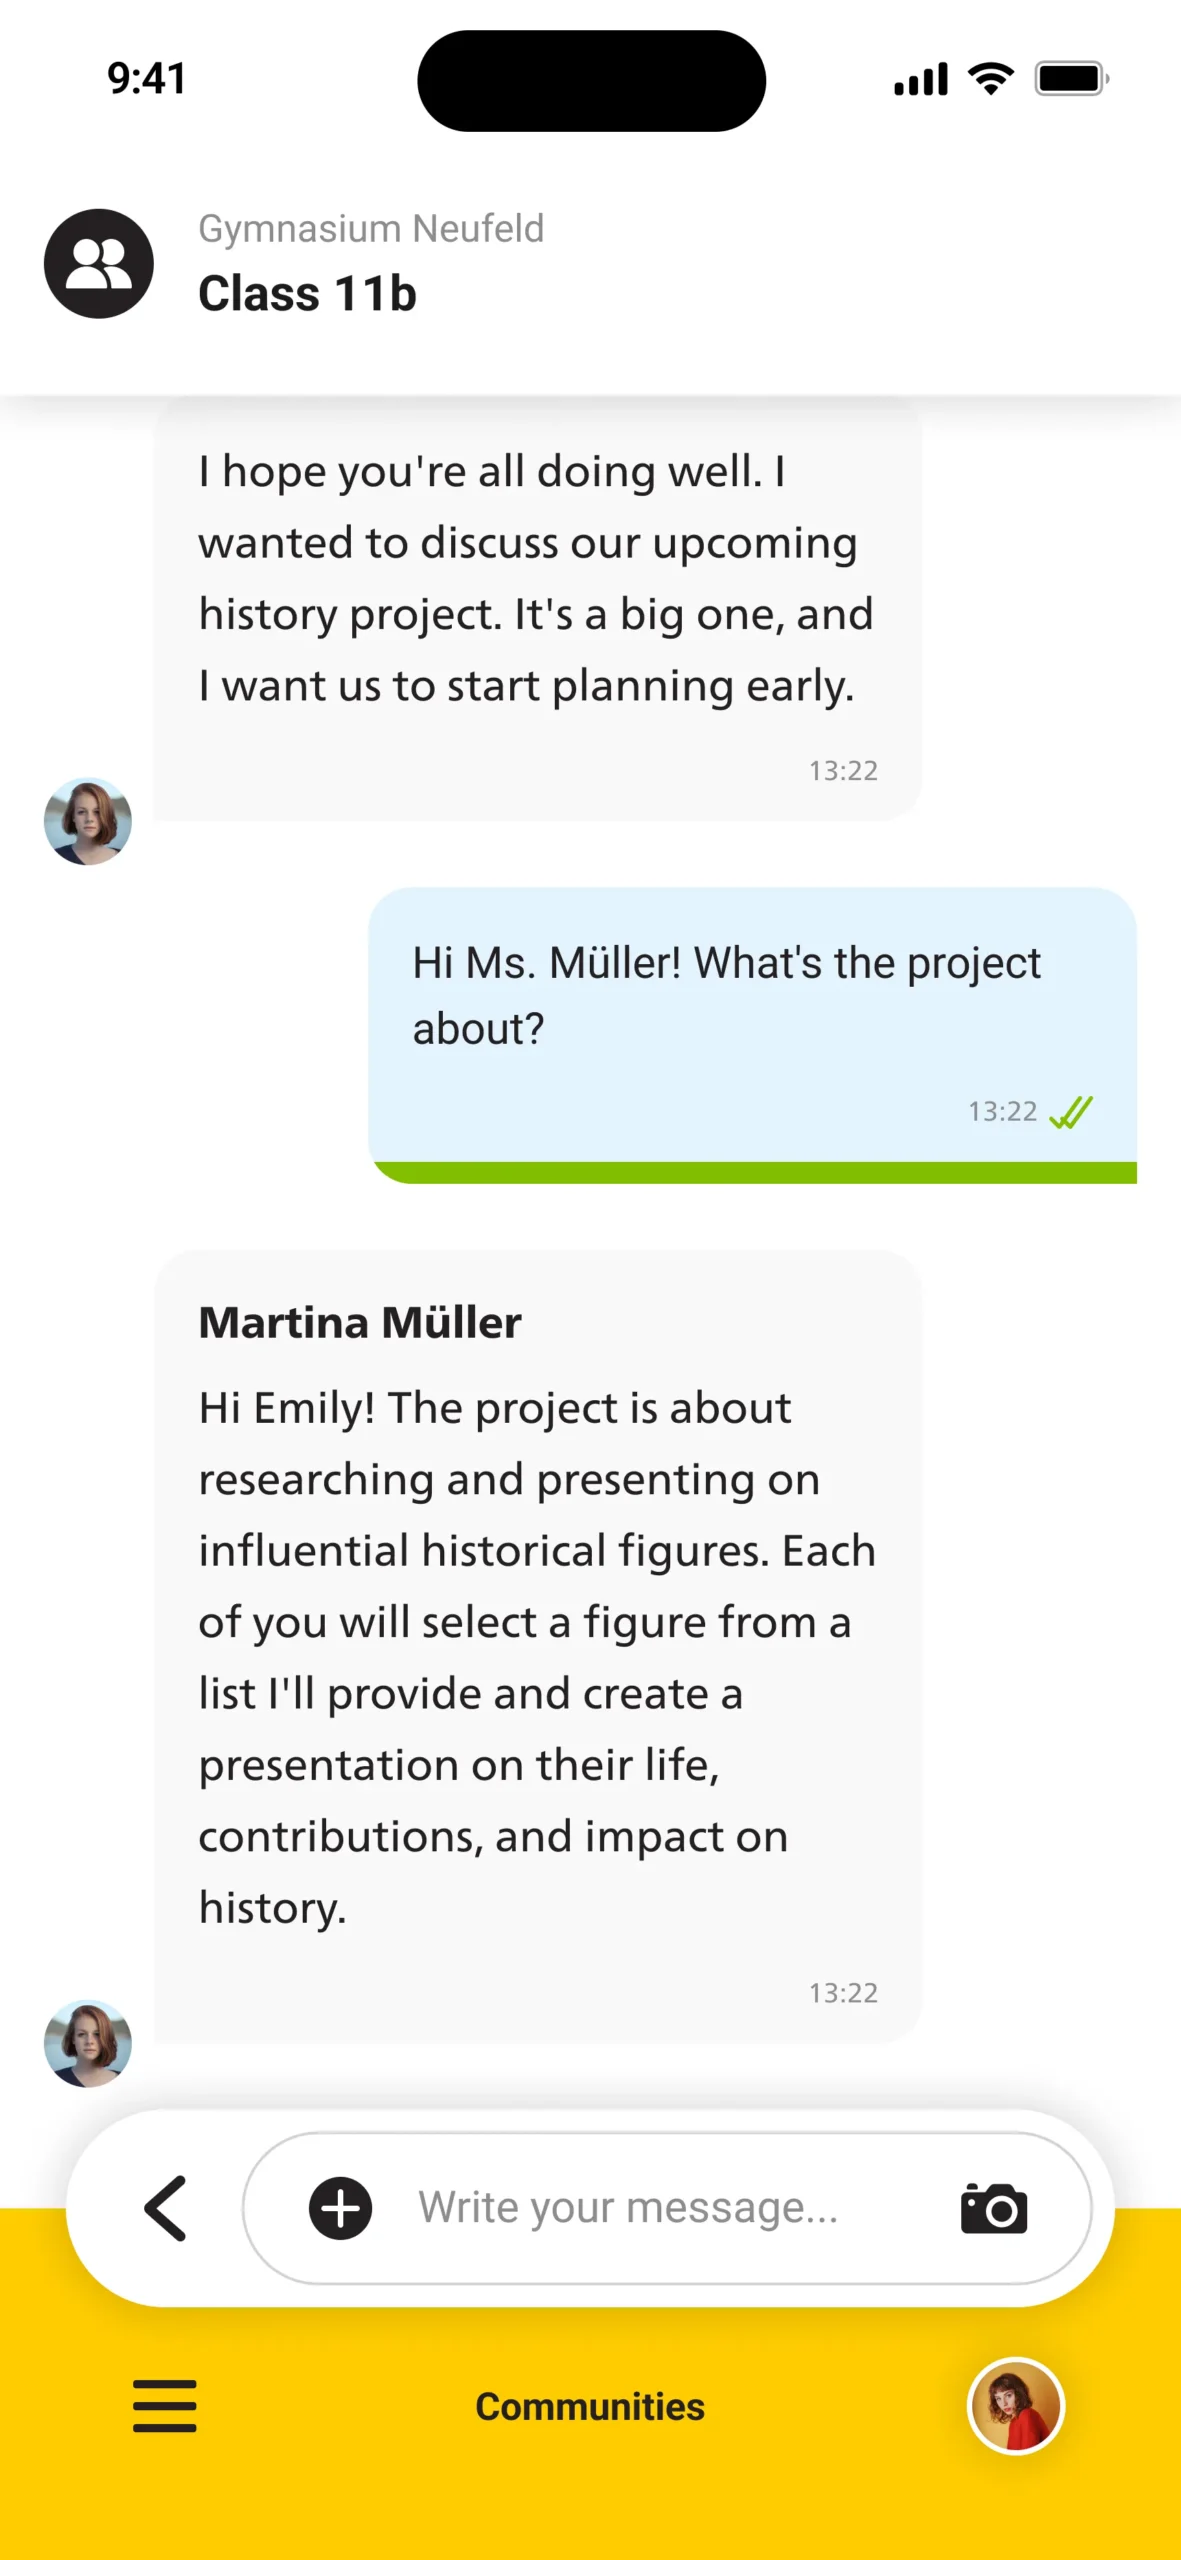
Task: Click the "Class 11b" chat title
Action: (307, 294)
